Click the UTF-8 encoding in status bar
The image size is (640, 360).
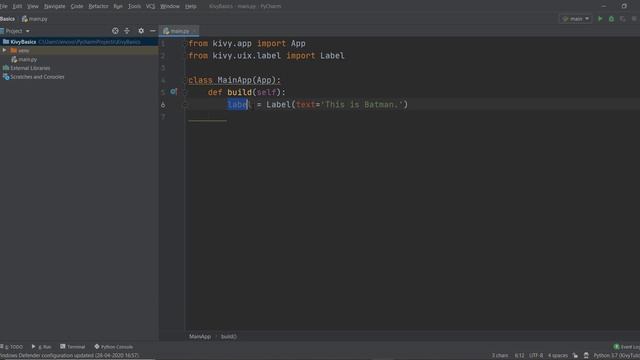536,356
